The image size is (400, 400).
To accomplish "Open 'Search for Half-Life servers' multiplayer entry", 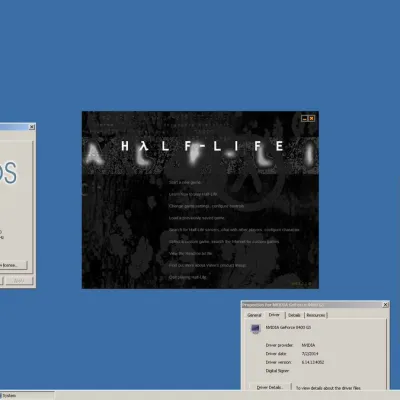I will coord(234,230).
